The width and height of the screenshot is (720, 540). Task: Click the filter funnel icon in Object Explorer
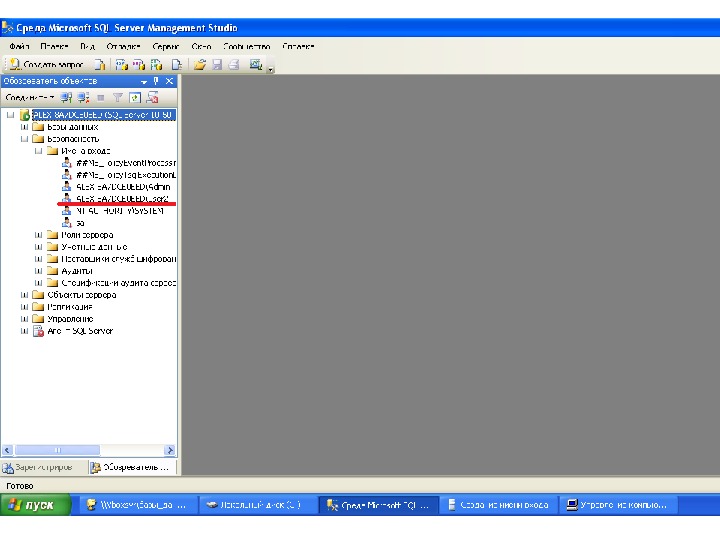[x=118, y=97]
